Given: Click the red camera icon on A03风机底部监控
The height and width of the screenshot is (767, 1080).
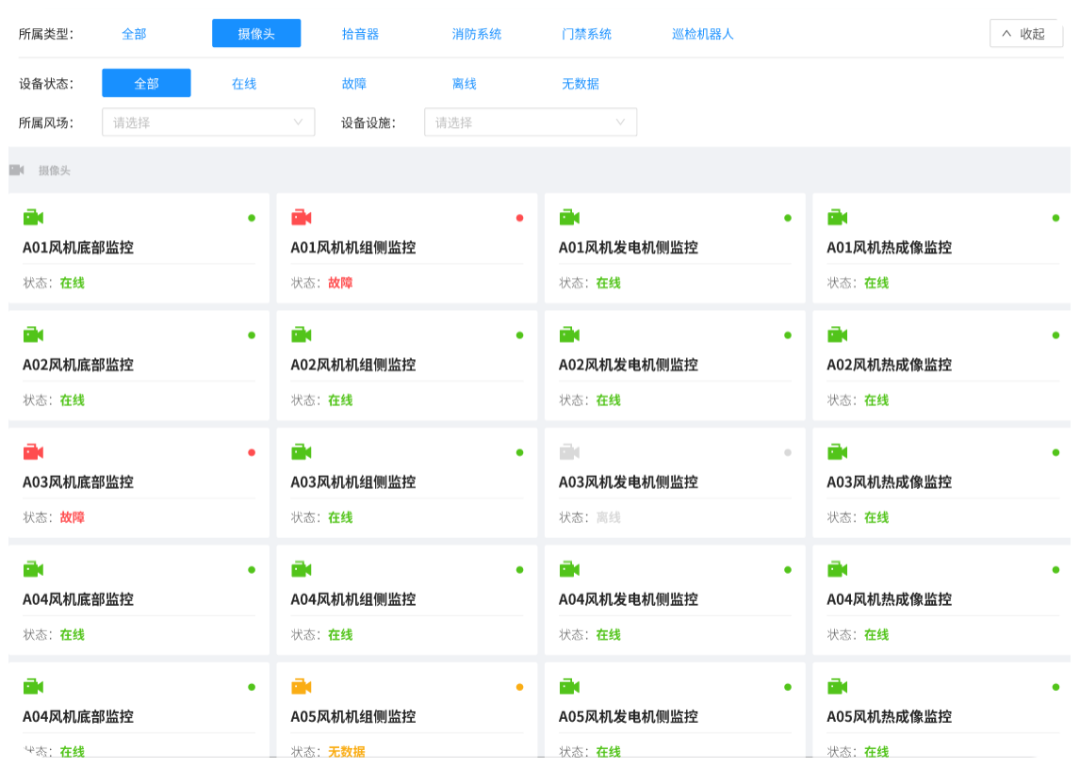Looking at the screenshot, I should pyautogui.click(x=33, y=452).
